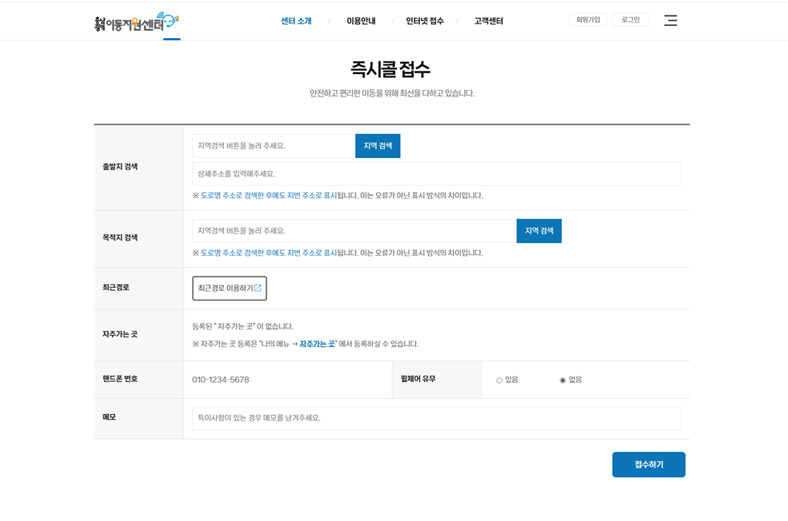Go to the 고객센터 menu
Viewport: 788px width, 521px height.
(x=488, y=21)
